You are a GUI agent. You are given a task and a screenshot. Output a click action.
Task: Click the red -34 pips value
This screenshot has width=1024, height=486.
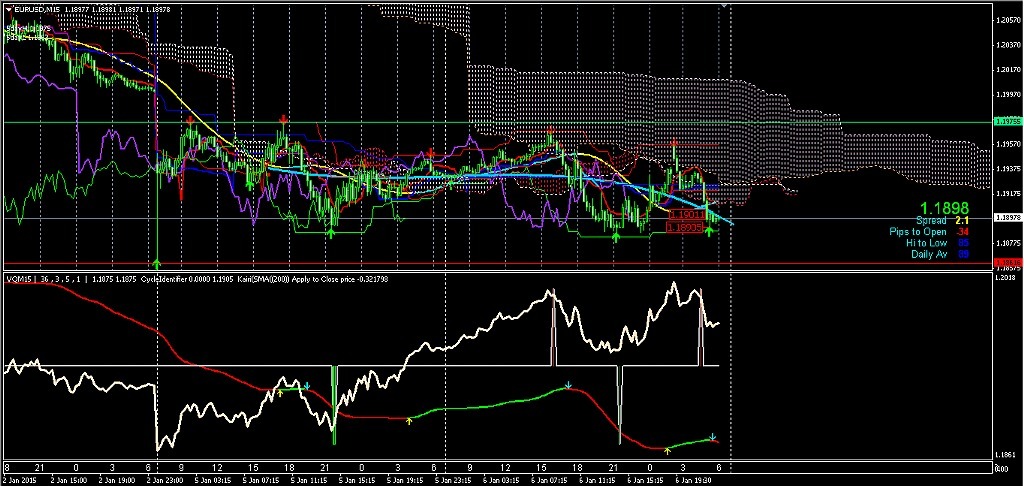963,232
